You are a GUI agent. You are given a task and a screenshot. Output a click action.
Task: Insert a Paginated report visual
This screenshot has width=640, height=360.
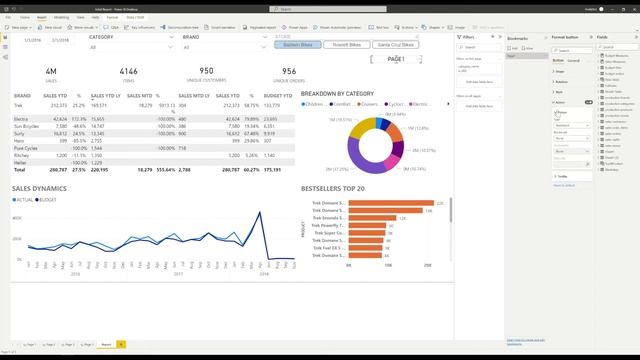click(x=259, y=27)
